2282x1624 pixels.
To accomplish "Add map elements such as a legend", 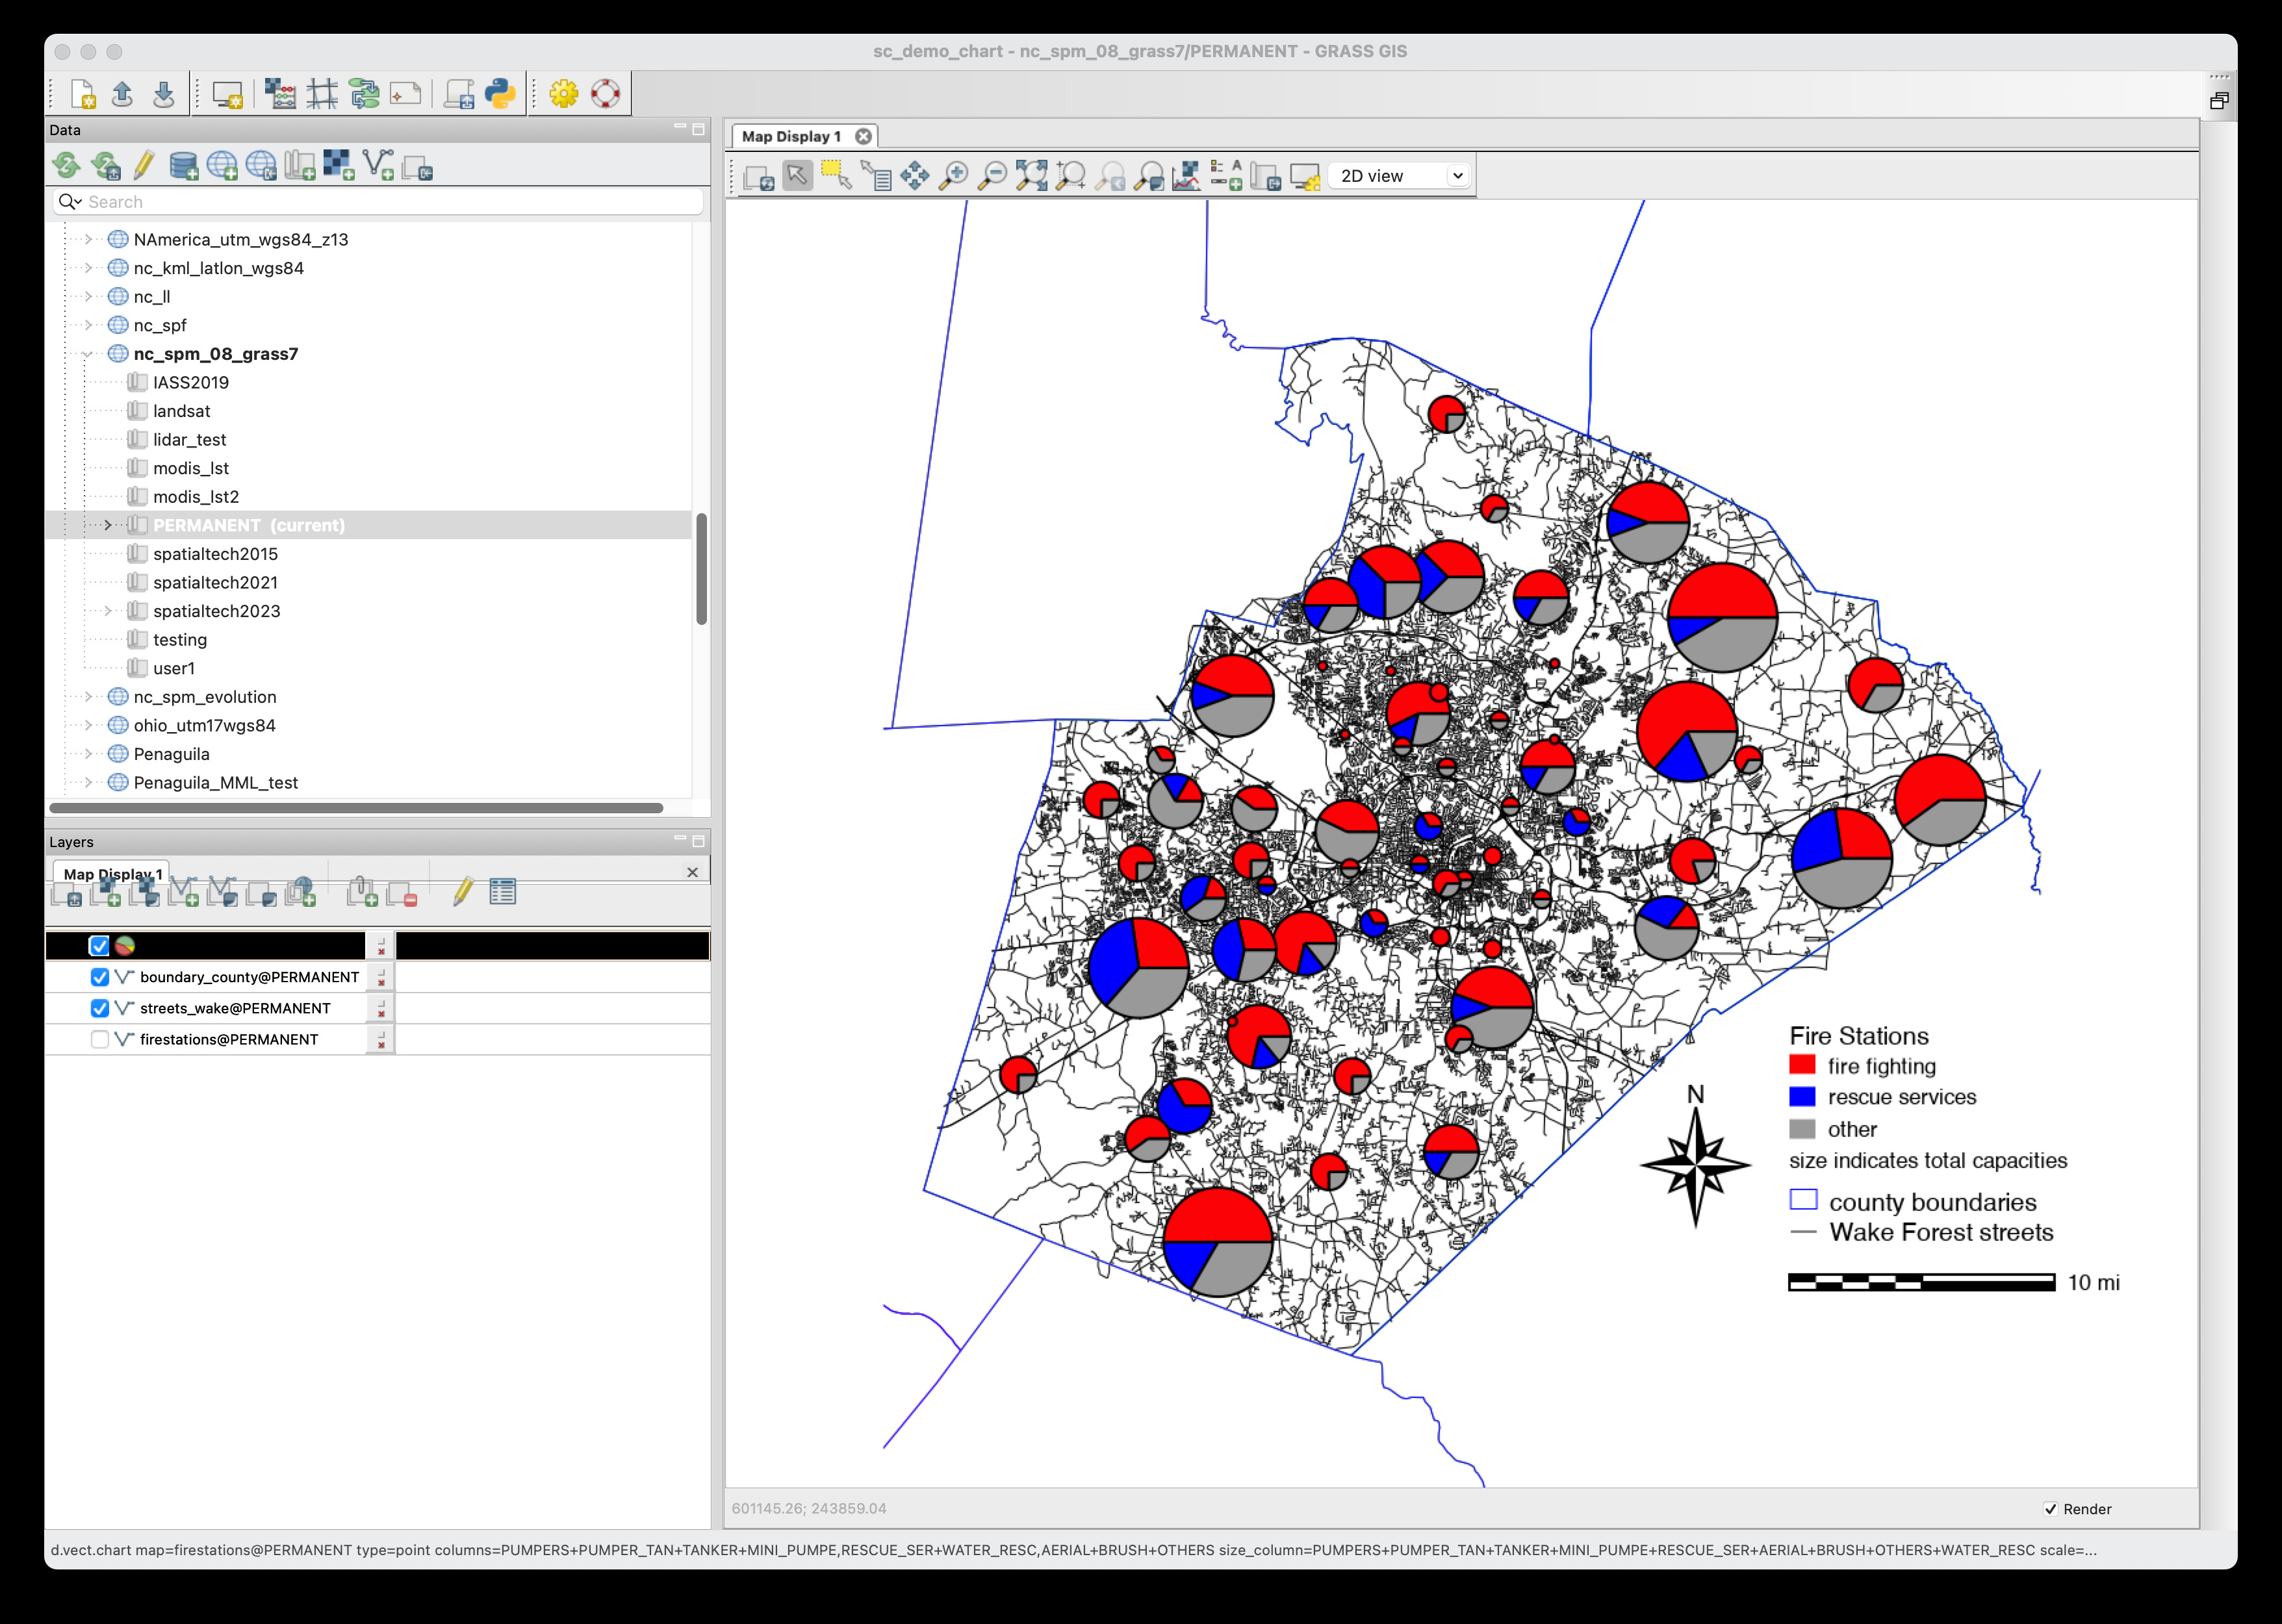I will point(1226,176).
